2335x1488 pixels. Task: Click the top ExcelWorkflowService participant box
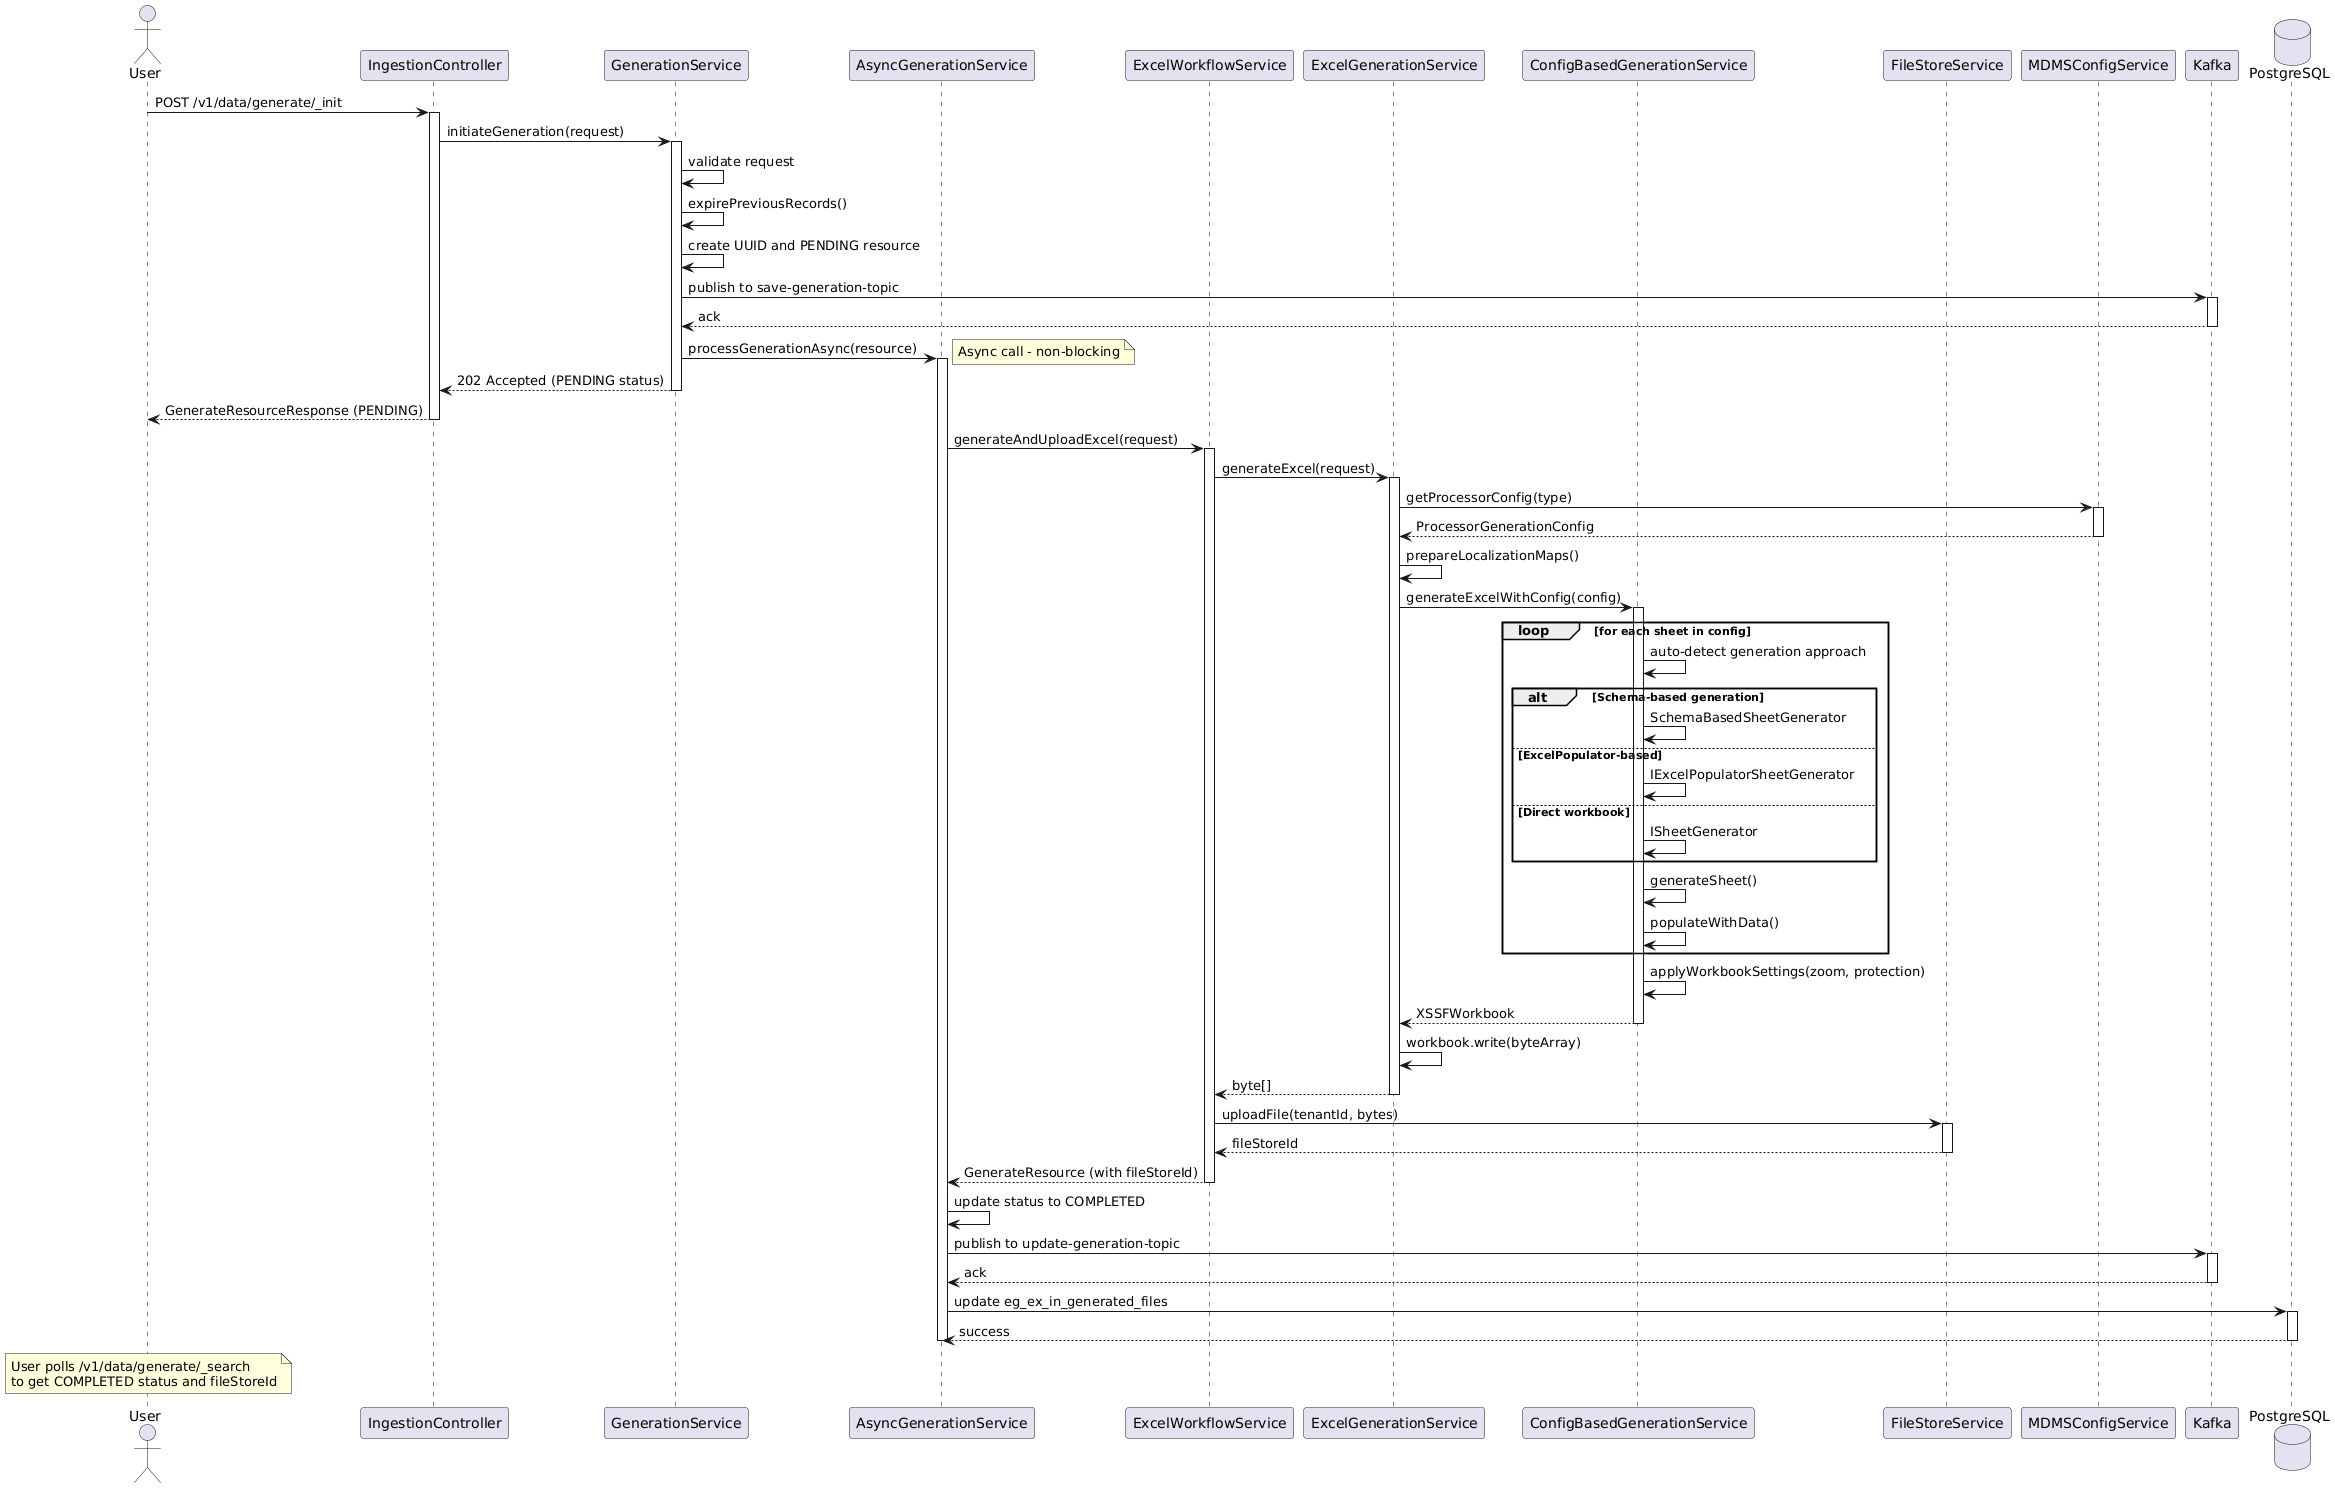click(x=1209, y=65)
